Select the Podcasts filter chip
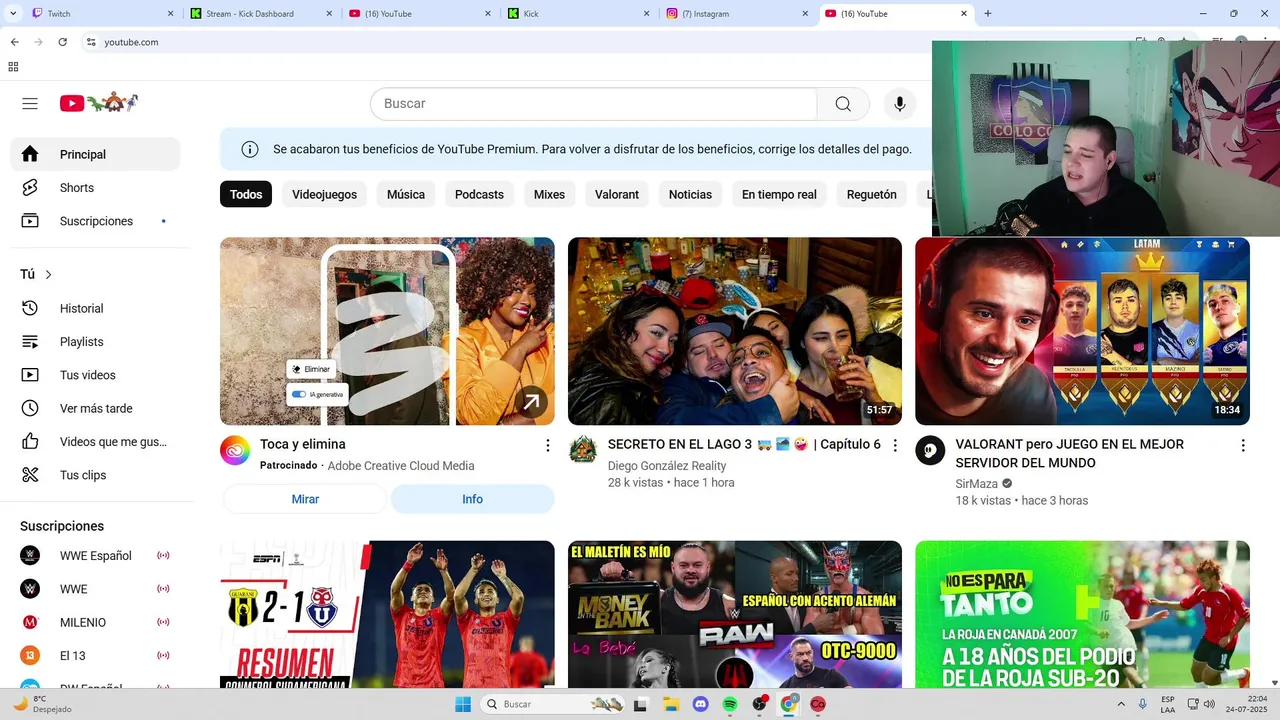 pyautogui.click(x=479, y=194)
